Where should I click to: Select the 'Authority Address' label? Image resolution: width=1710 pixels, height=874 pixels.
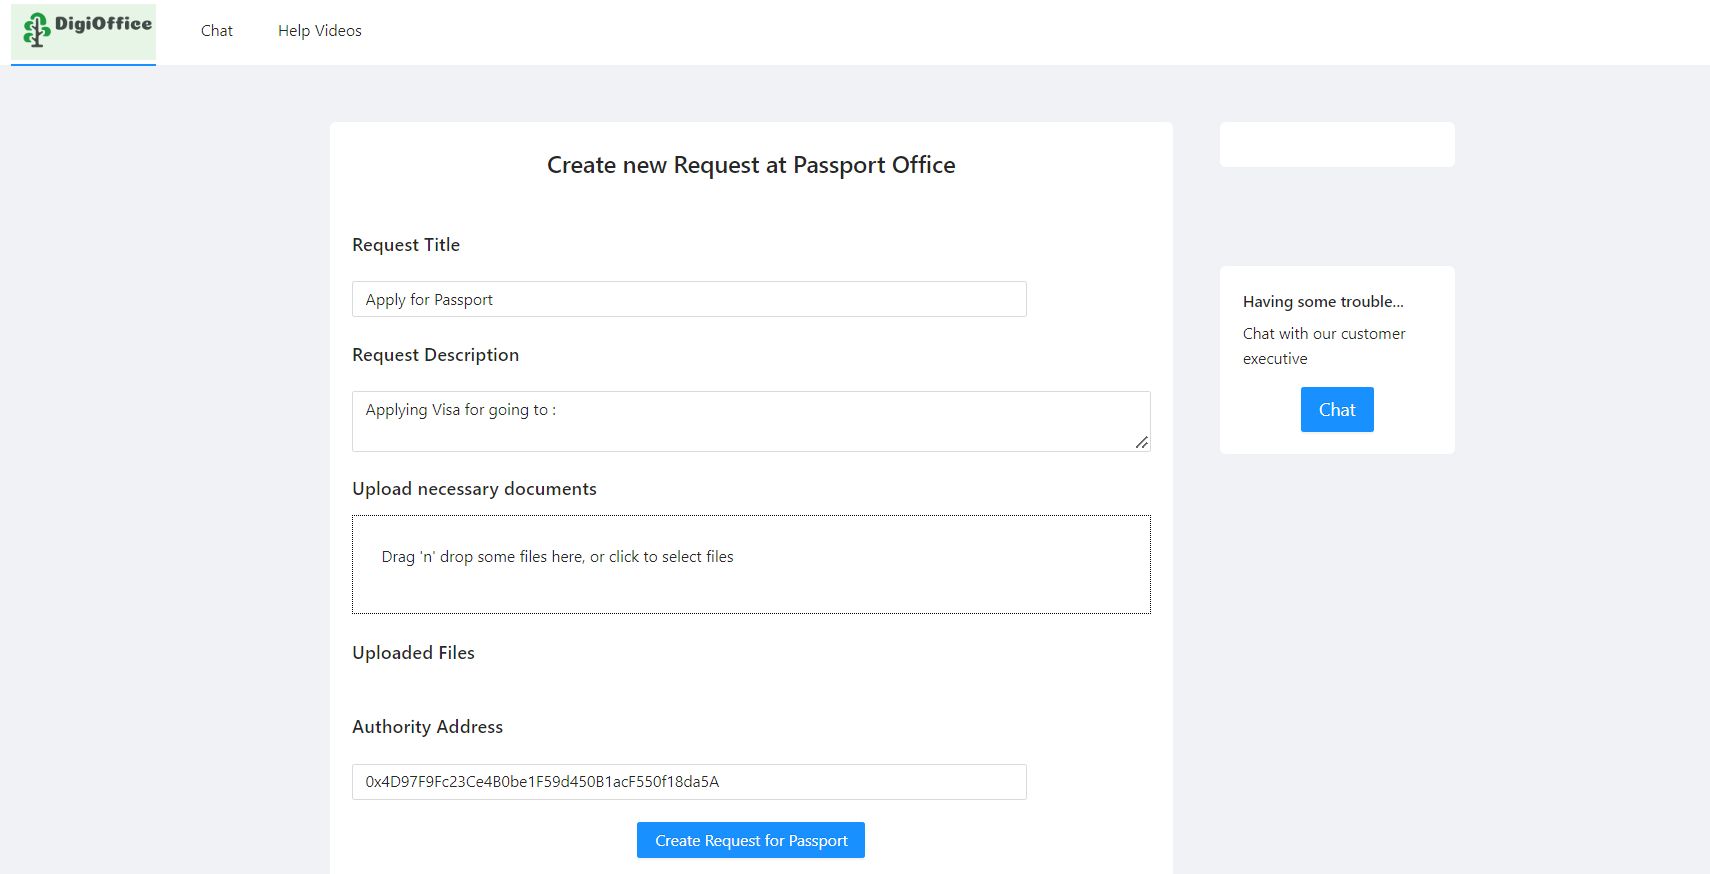[x=427, y=727]
